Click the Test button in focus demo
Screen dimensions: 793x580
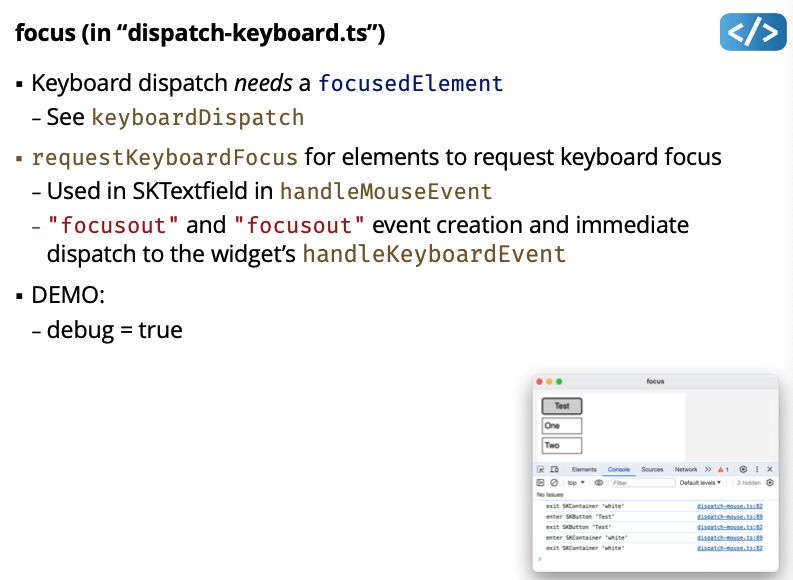point(562,406)
